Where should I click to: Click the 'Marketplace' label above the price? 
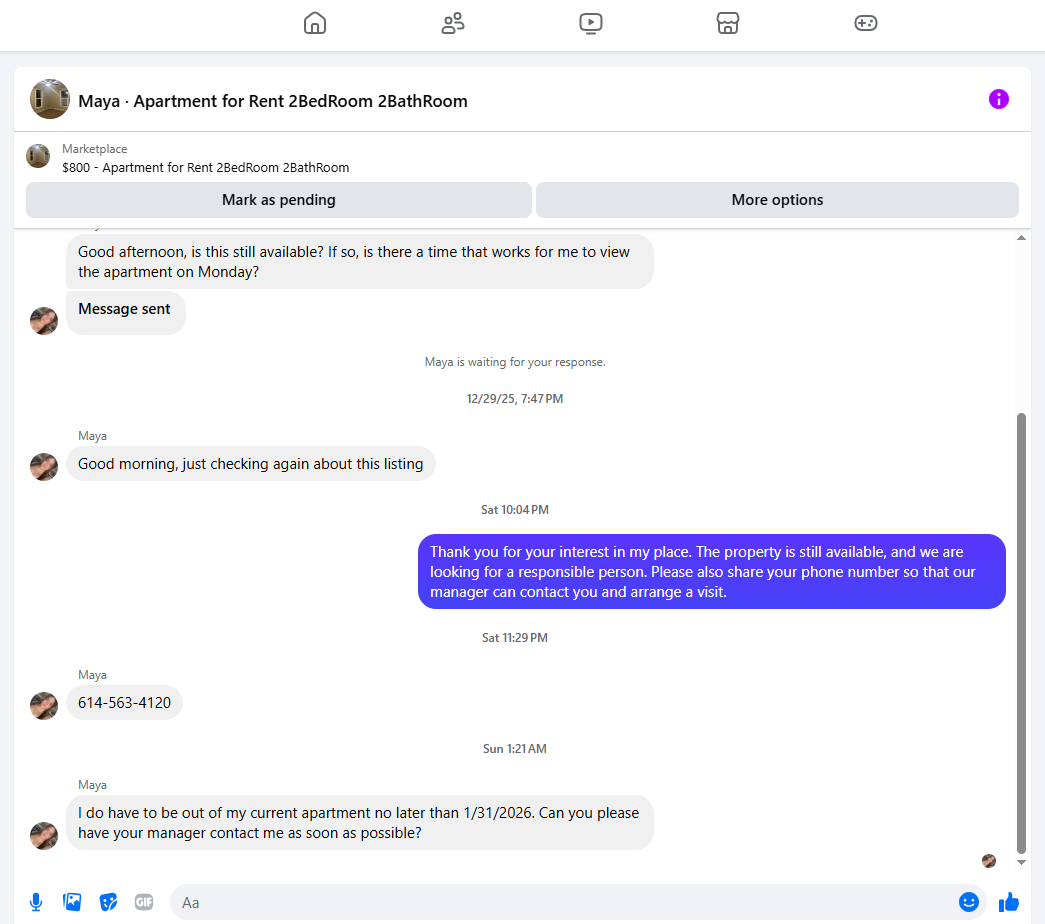coord(94,149)
